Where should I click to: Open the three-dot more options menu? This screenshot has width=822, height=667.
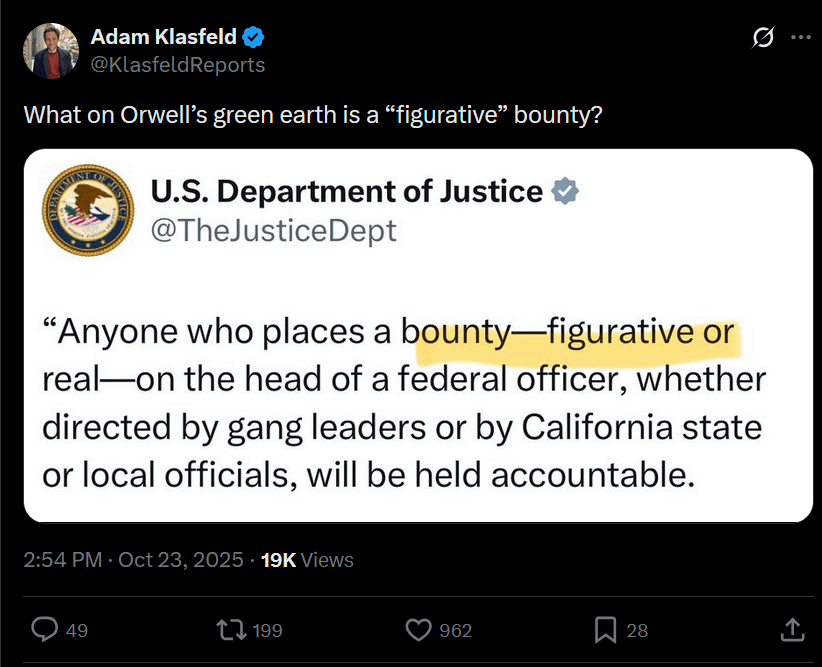[x=800, y=38]
